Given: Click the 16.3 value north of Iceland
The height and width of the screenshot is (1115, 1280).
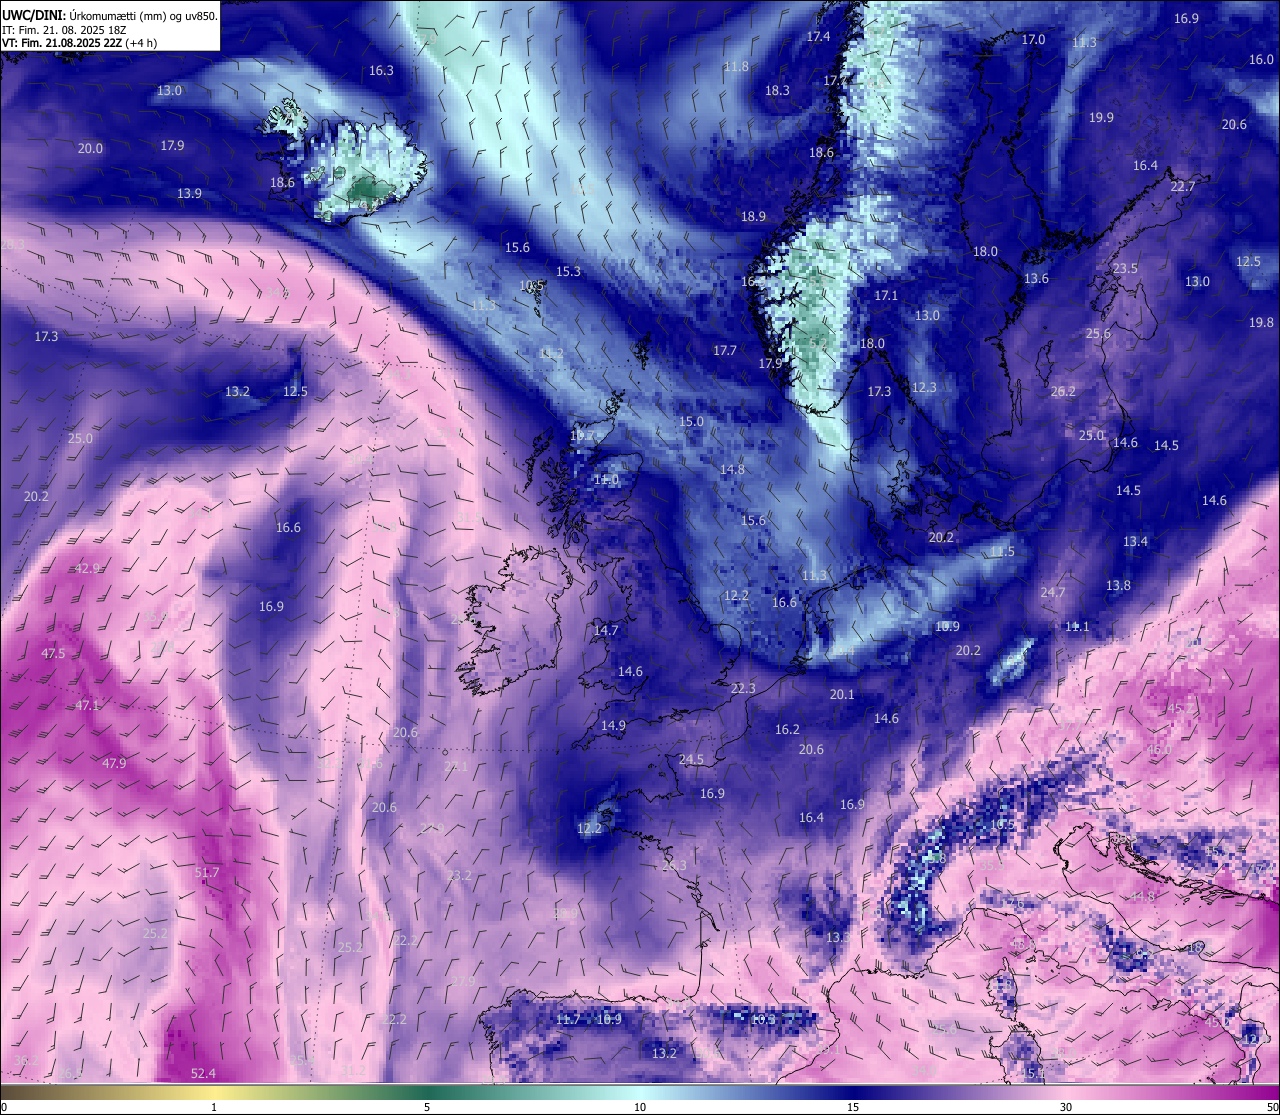Looking at the screenshot, I should pos(381,71).
